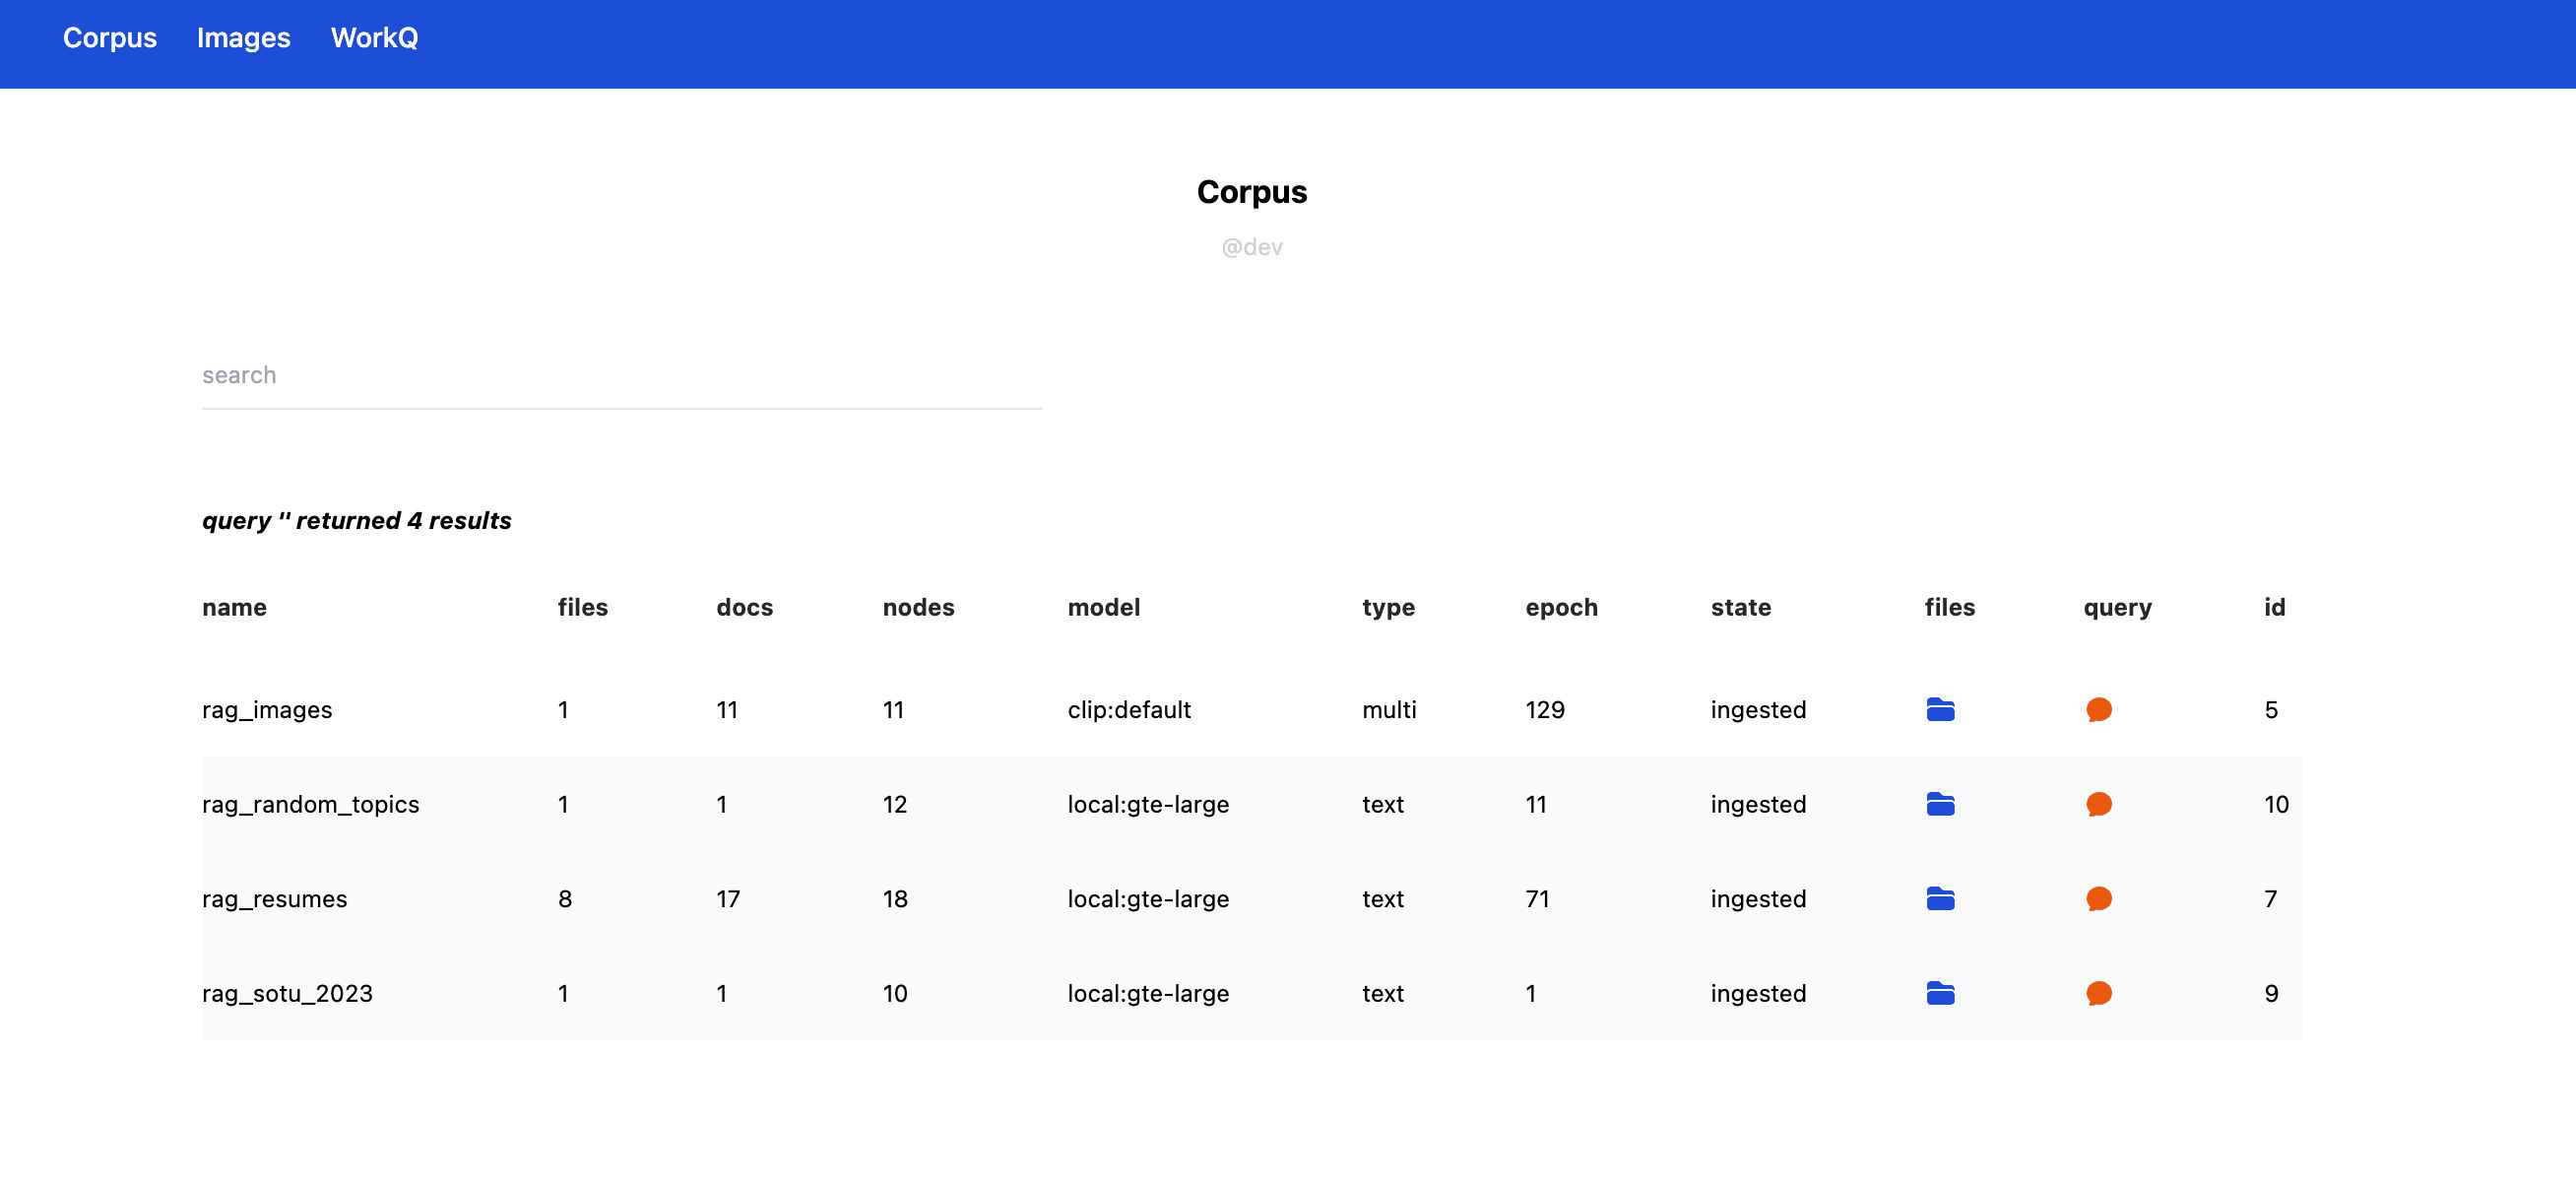The image size is (2576, 1186).
Task: Open the query chat for rag_random_topics
Action: (x=2098, y=804)
